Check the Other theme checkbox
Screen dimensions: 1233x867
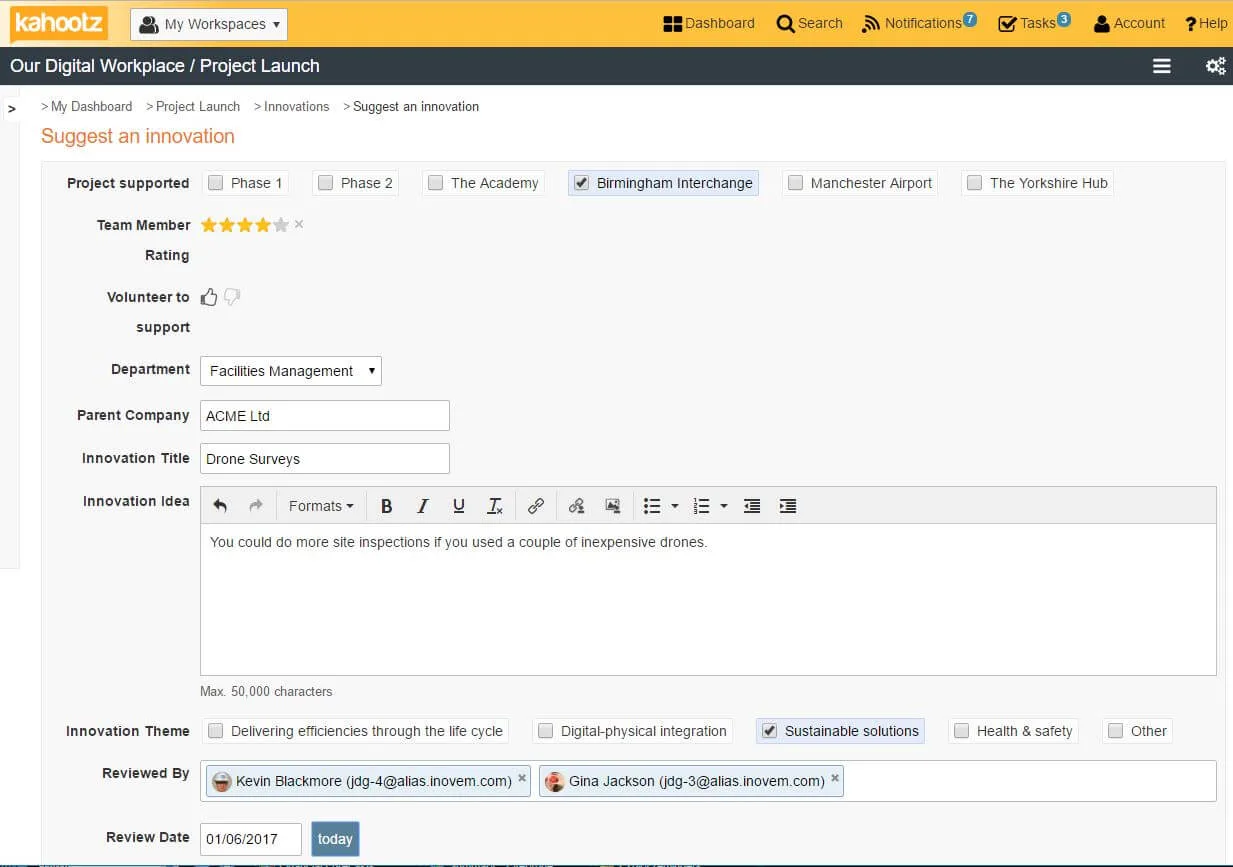click(1115, 731)
